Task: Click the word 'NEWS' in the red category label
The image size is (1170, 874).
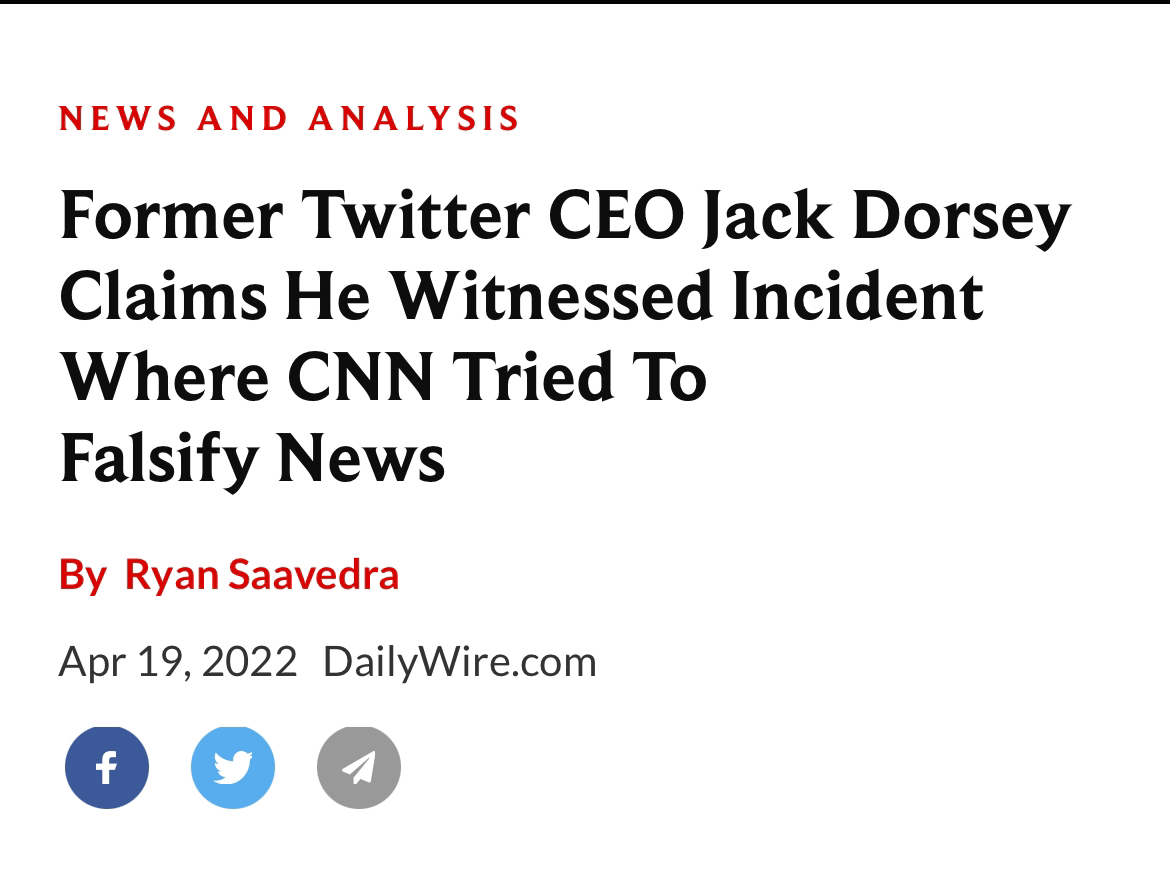Action: point(118,119)
